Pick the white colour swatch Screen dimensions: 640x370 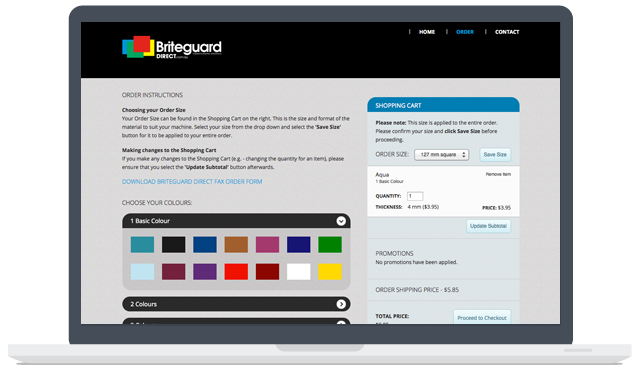299,272
